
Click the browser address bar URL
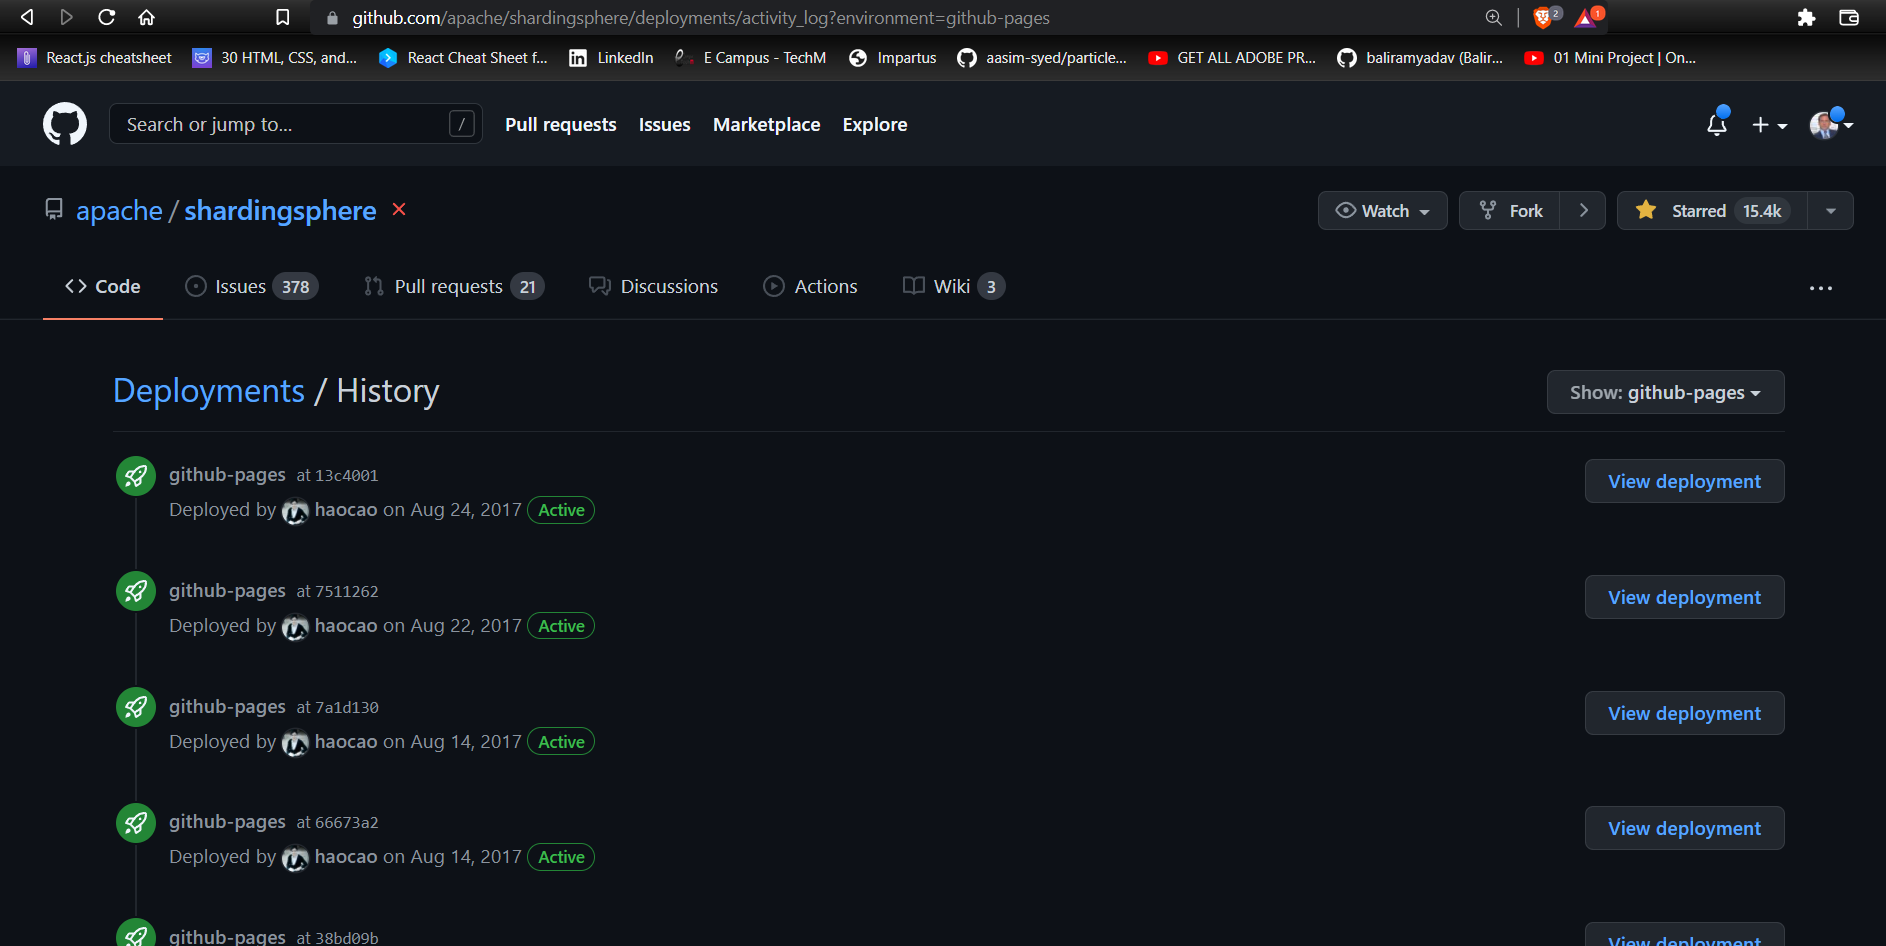coord(701,18)
